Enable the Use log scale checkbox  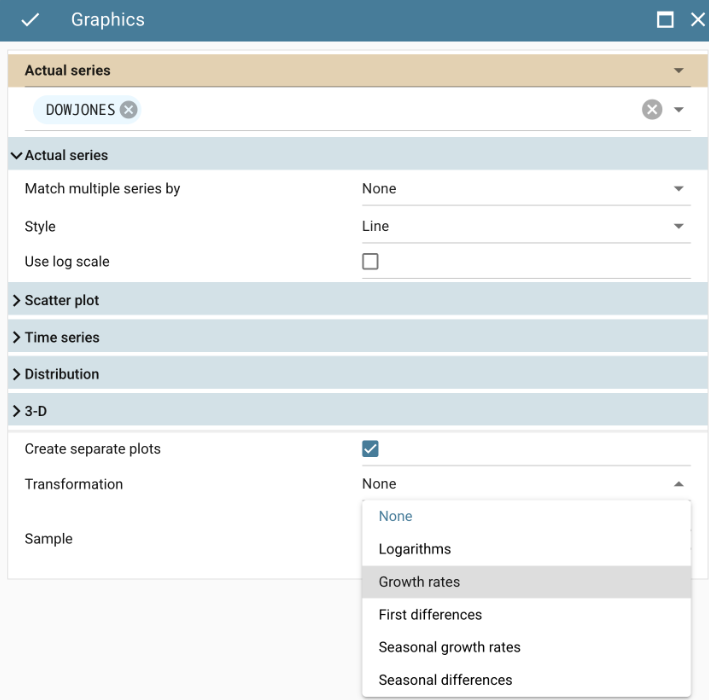pyautogui.click(x=370, y=262)
